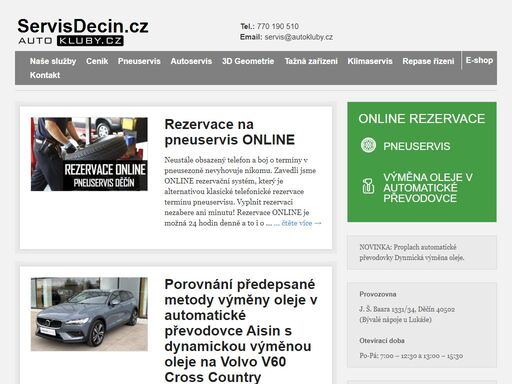
Task: Click the ONLINE REZERVACE heading
Action: 422,119
